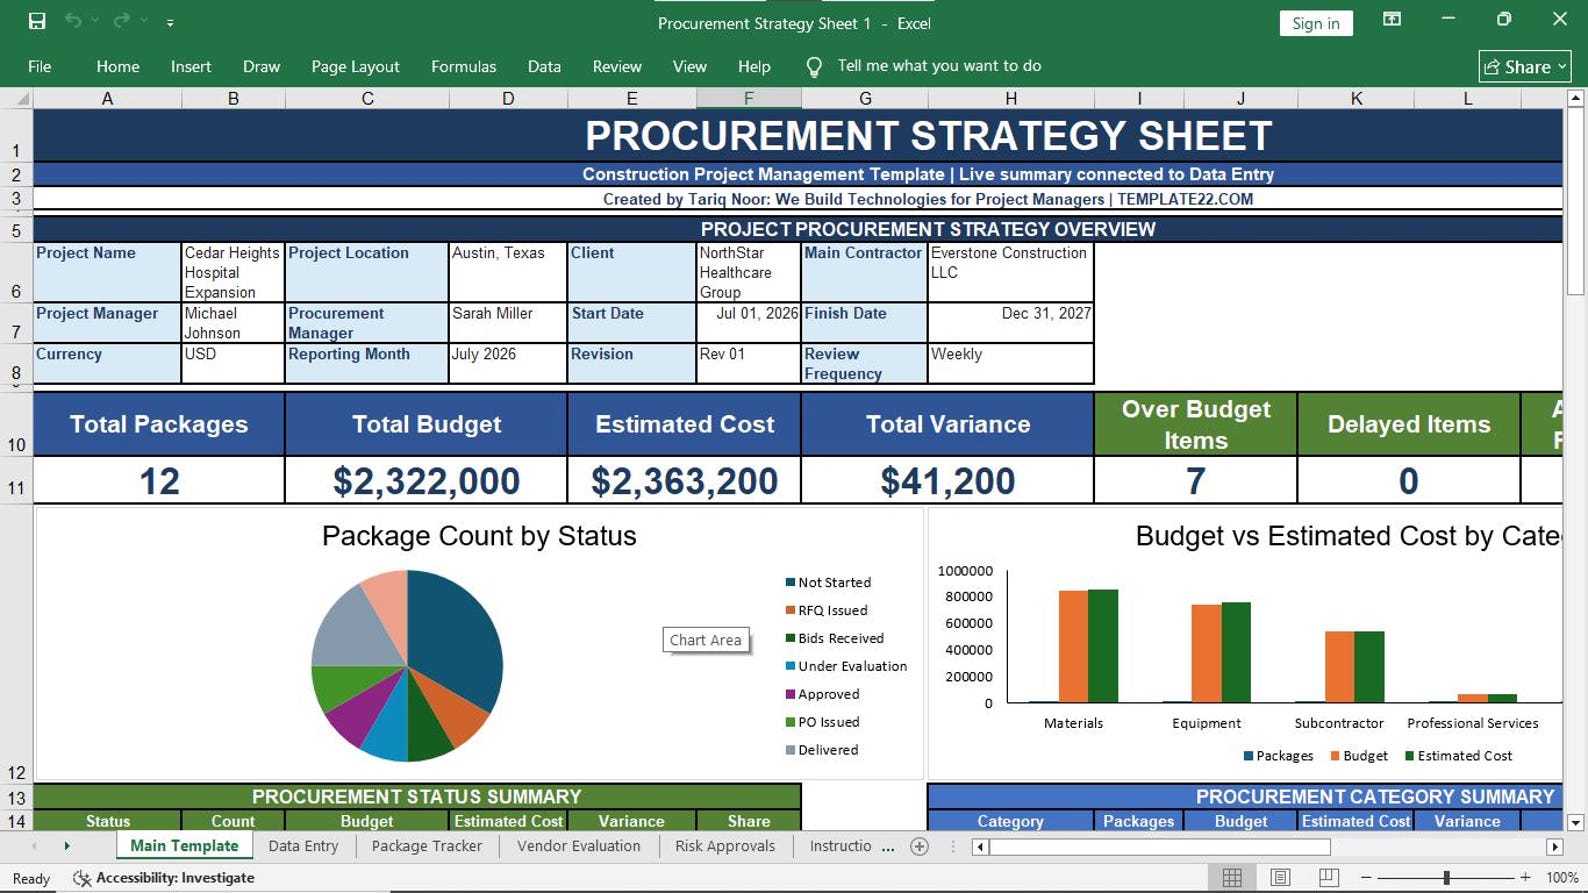
Task: Switch to Page Layout view icon
Action: [x=1280, y=877]
